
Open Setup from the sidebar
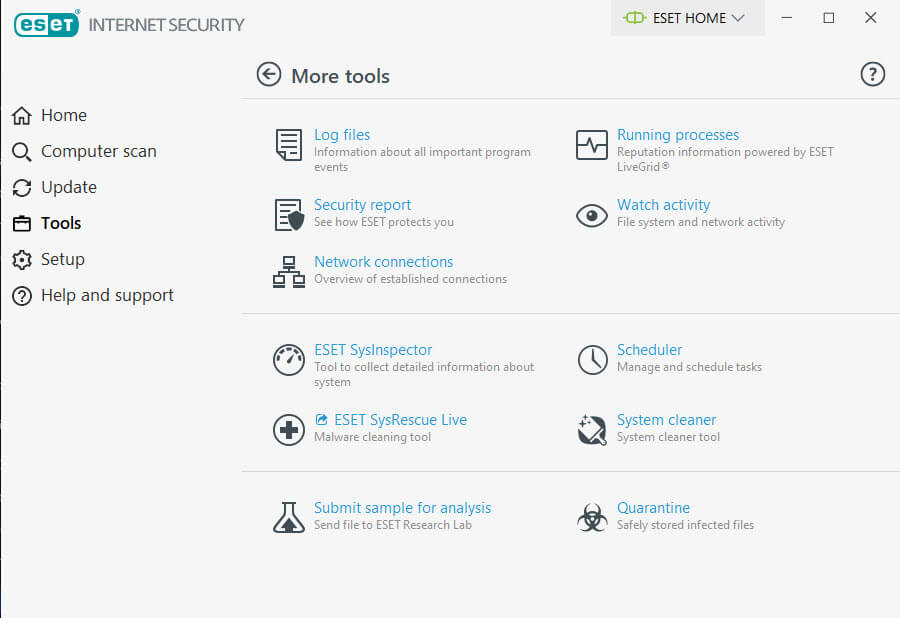[x=63, y=259]
